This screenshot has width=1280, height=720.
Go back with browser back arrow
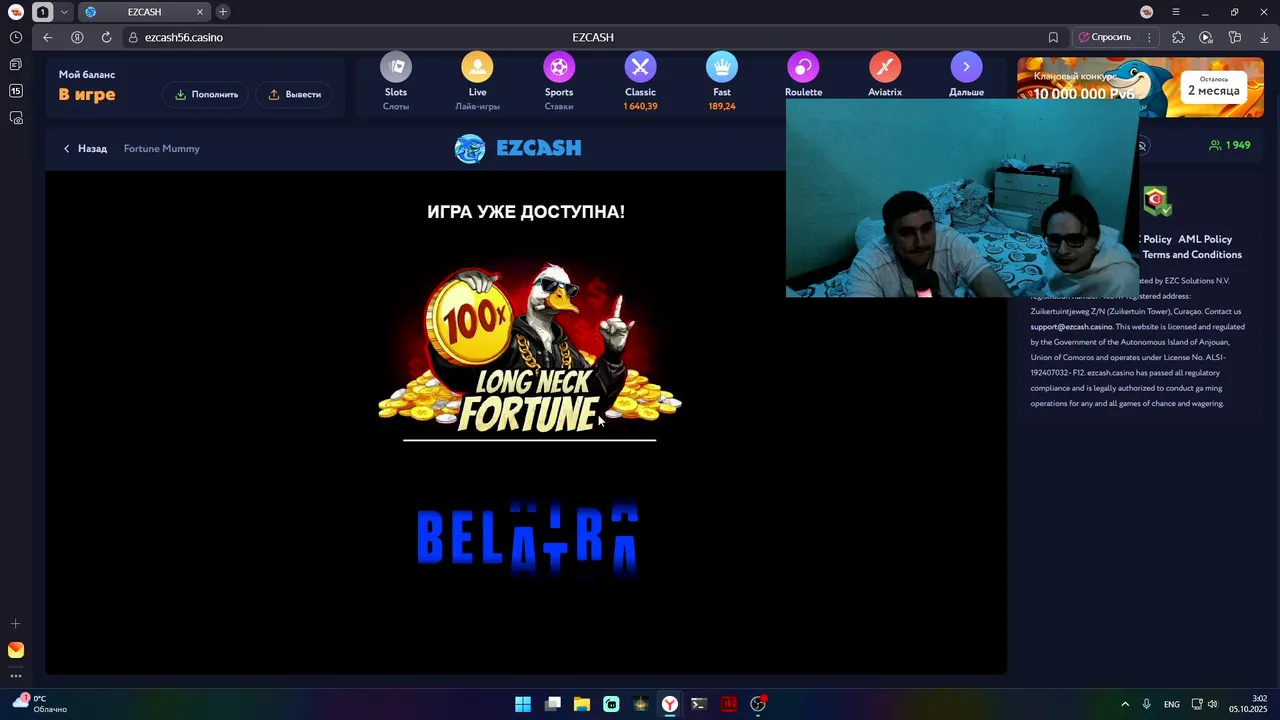(x=48, y=37)
